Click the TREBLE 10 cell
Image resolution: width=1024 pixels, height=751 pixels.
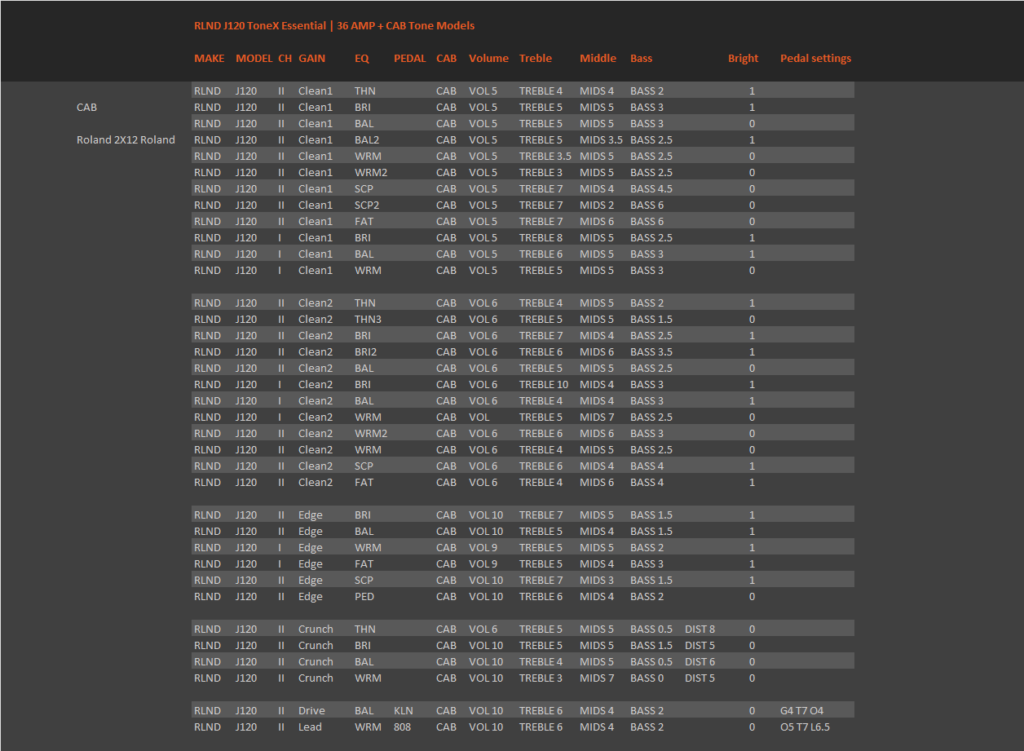[544, 385]
